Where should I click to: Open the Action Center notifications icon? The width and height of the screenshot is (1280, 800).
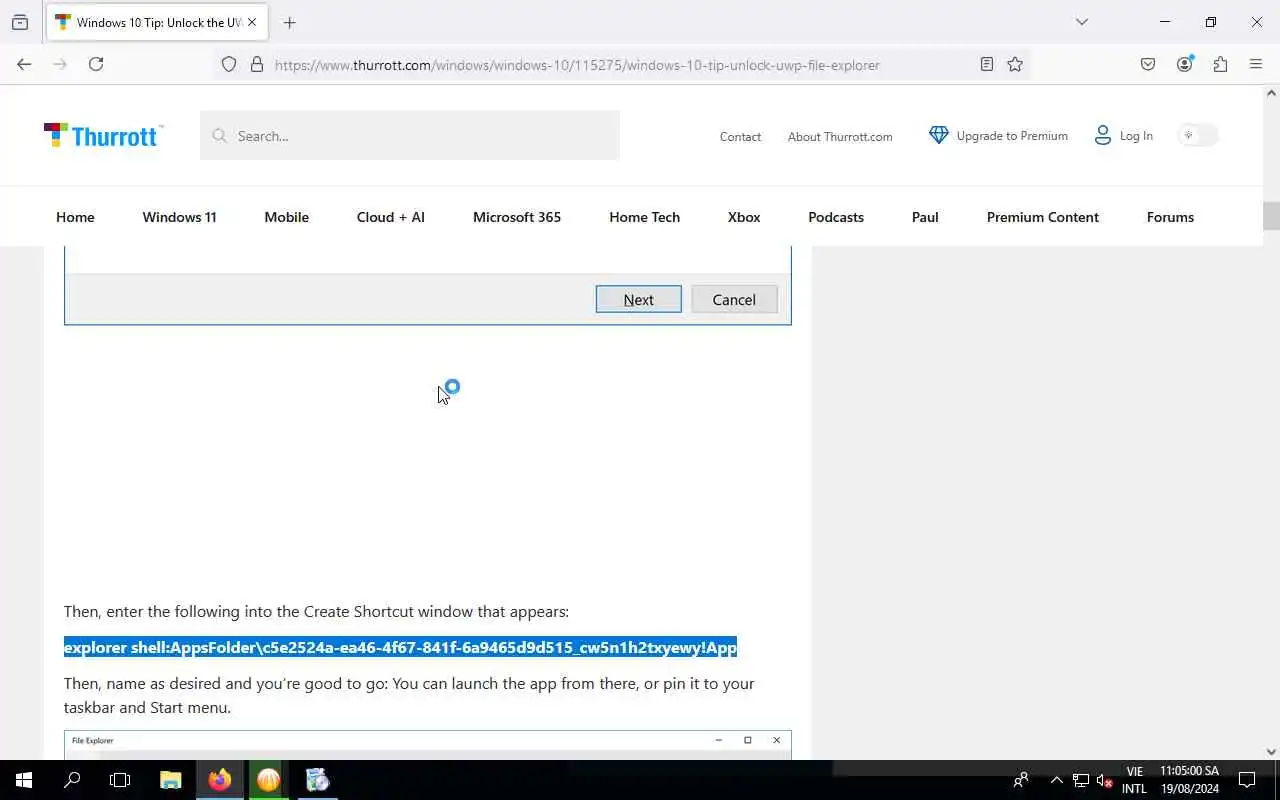point(1247,780)
